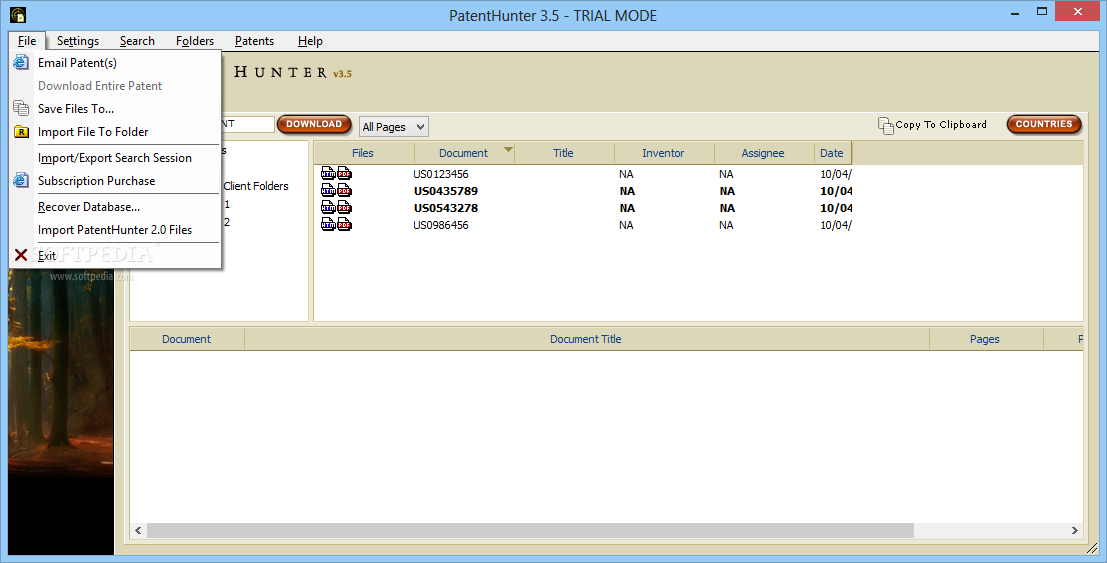Click the Document Title column header
This screenshot has height=563, width=1107.
[586, 339]
